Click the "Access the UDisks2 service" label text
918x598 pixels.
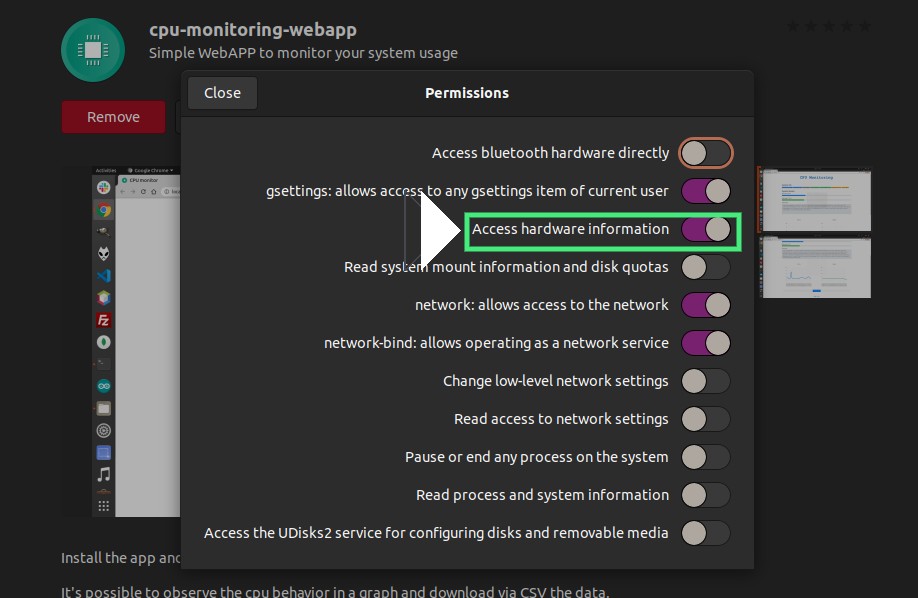pos(436,534)
